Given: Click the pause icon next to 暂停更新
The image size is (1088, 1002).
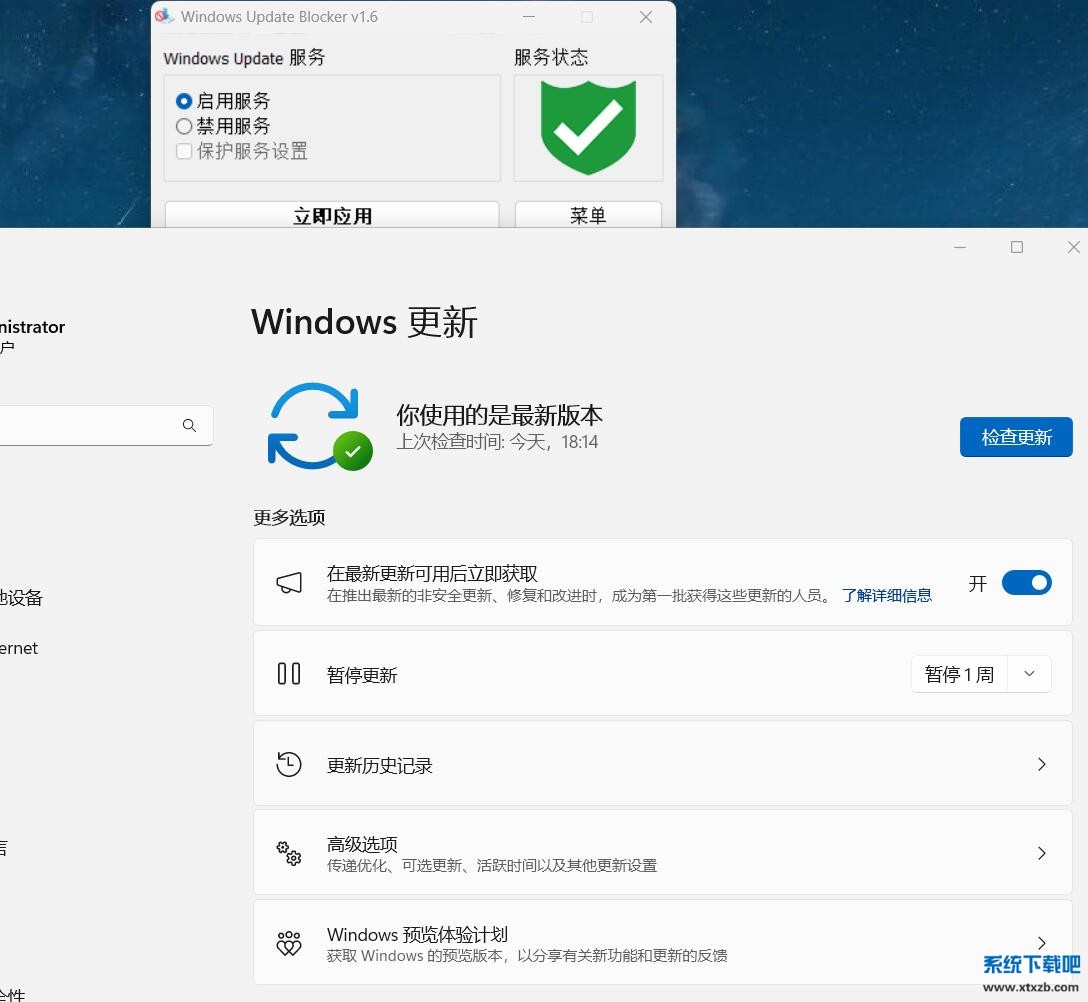Looking at the screenshot, I should [x=288, y=673].
